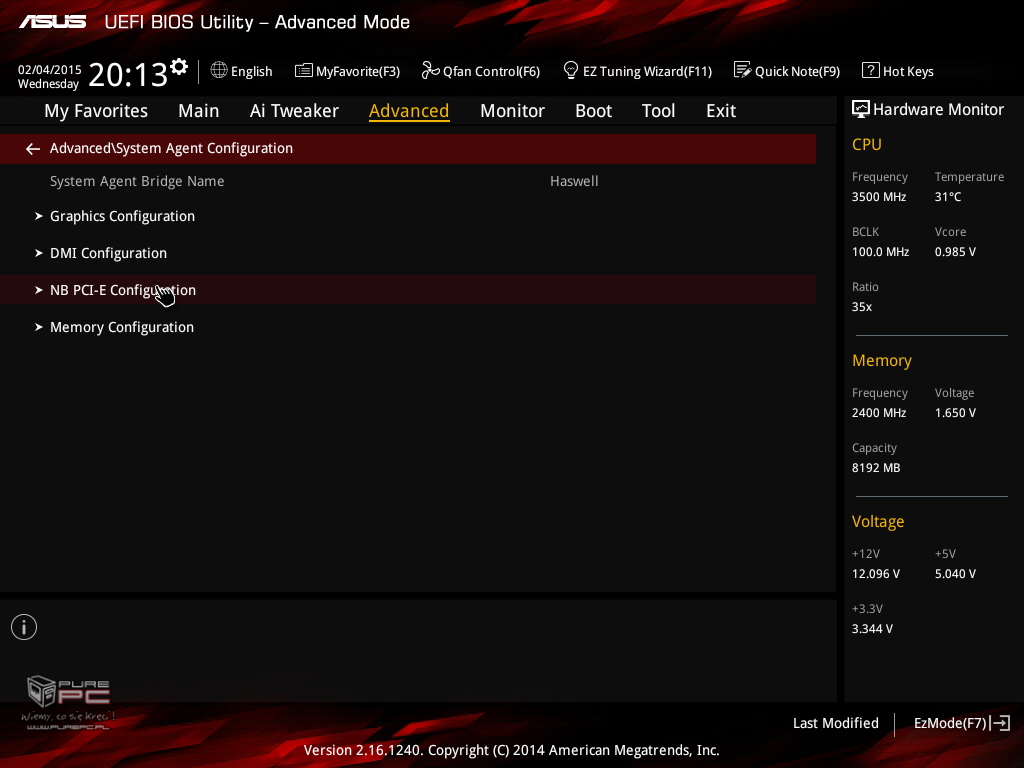
Task: Select the Advanced tab
Action: (409, 111)
